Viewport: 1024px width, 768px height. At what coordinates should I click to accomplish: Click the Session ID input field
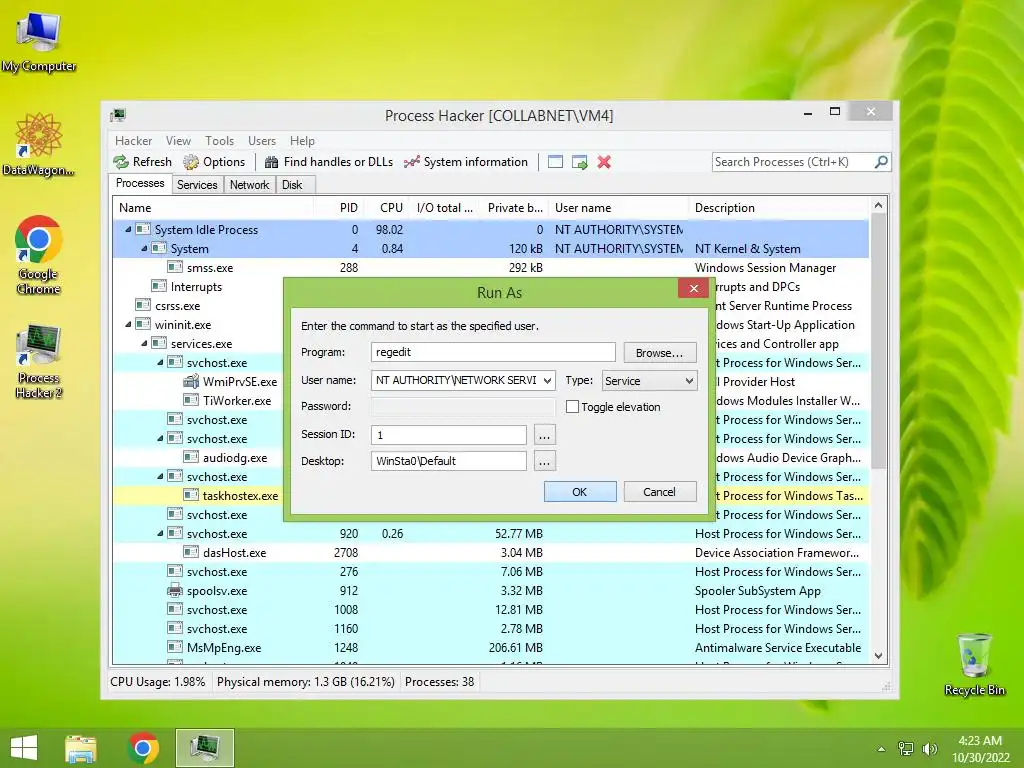pyautogui.click(x=449, y=435)
